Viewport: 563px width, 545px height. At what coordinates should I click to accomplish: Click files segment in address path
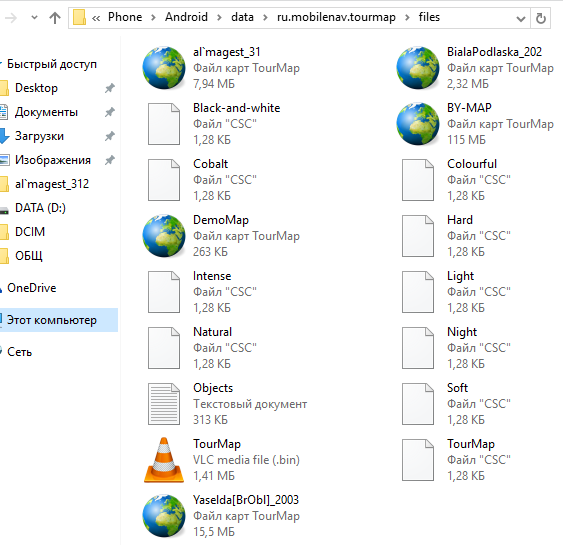[x=429, y=17]
